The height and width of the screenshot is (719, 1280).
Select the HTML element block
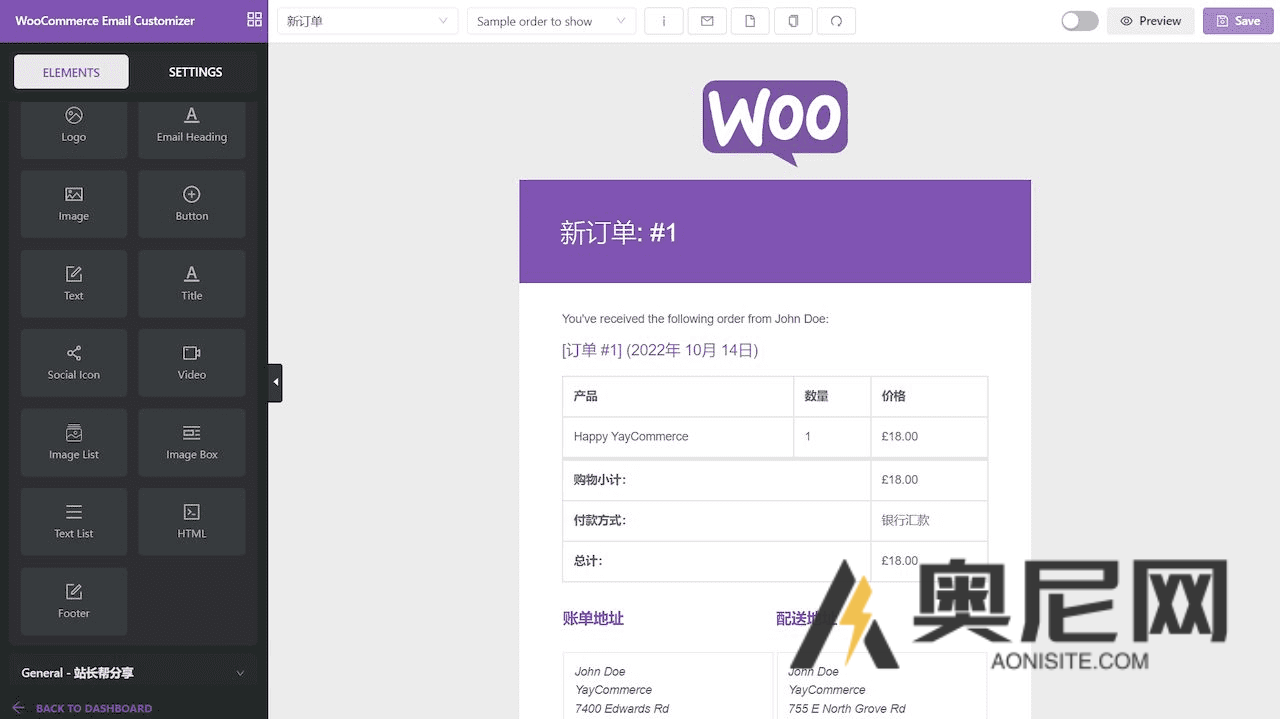pyautogui.click(x=192, y=521)
